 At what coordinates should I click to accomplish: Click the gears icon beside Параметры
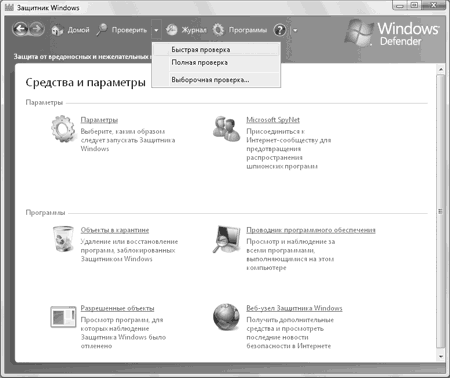click(x=63, y=129)
